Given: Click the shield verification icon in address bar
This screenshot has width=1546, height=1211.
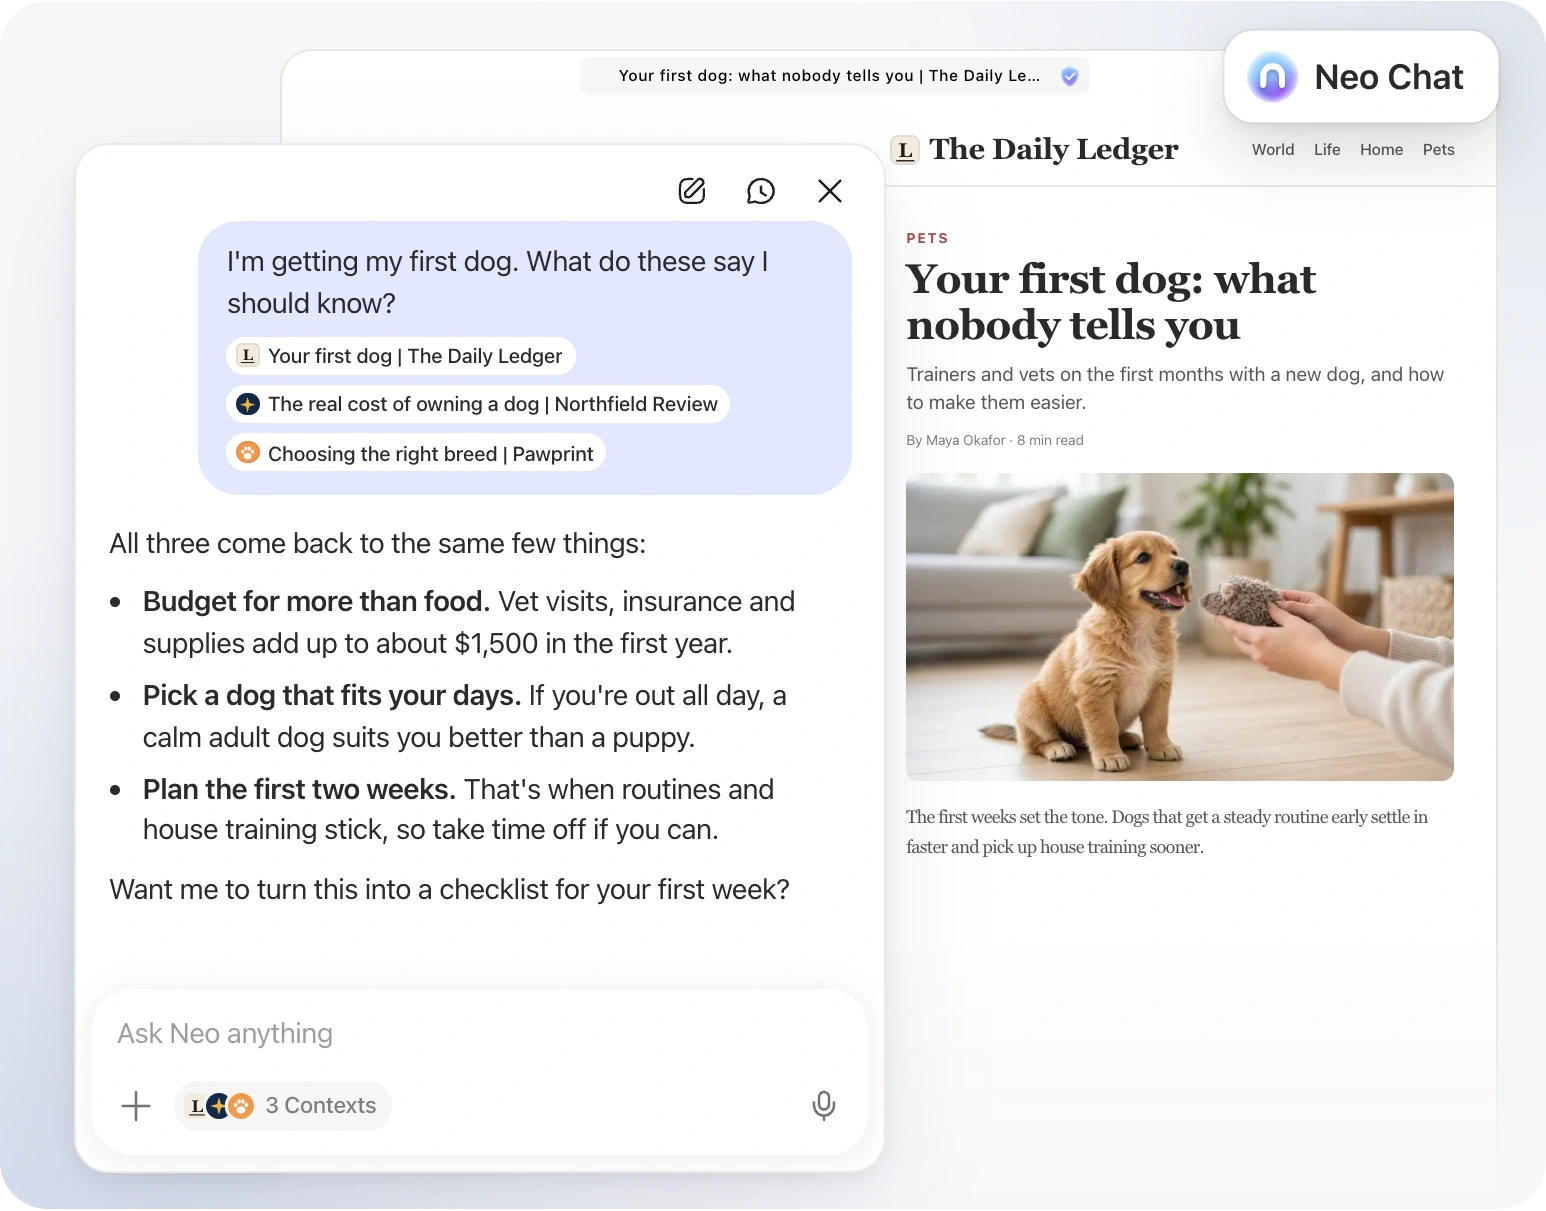Looking at the screenshot, I should 1069,76.
